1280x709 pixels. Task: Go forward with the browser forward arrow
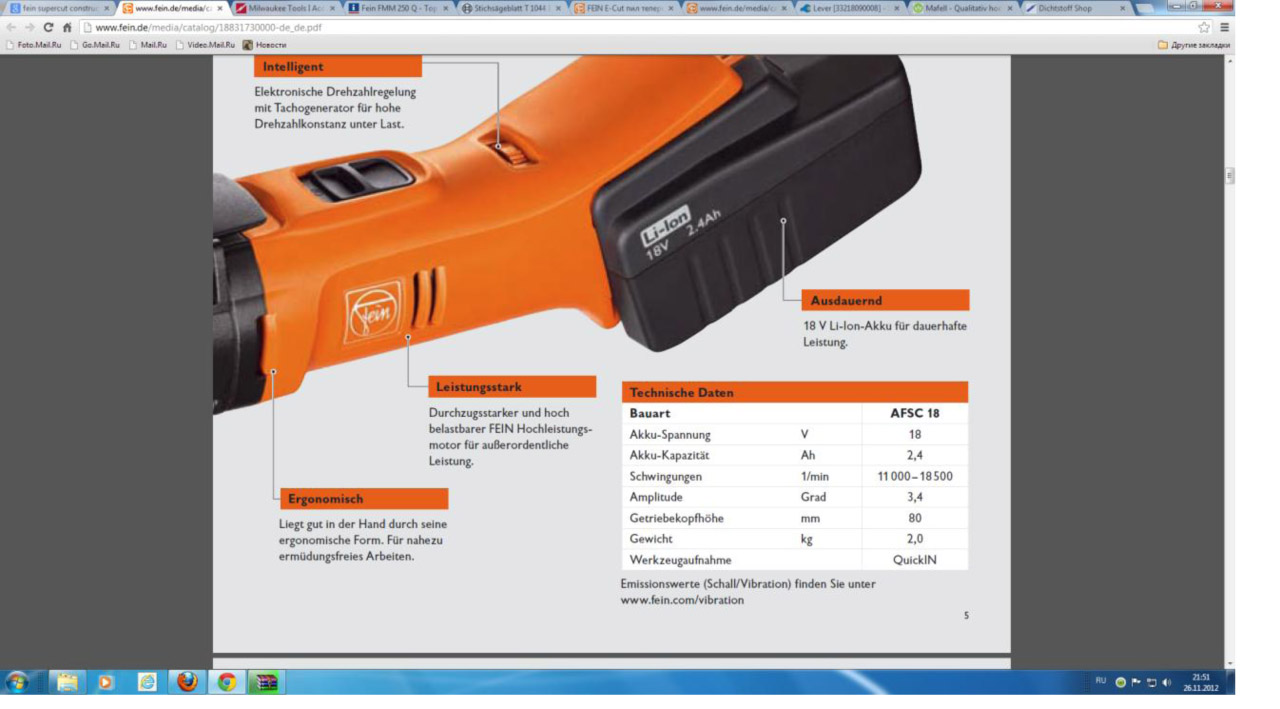coord(29,28)
